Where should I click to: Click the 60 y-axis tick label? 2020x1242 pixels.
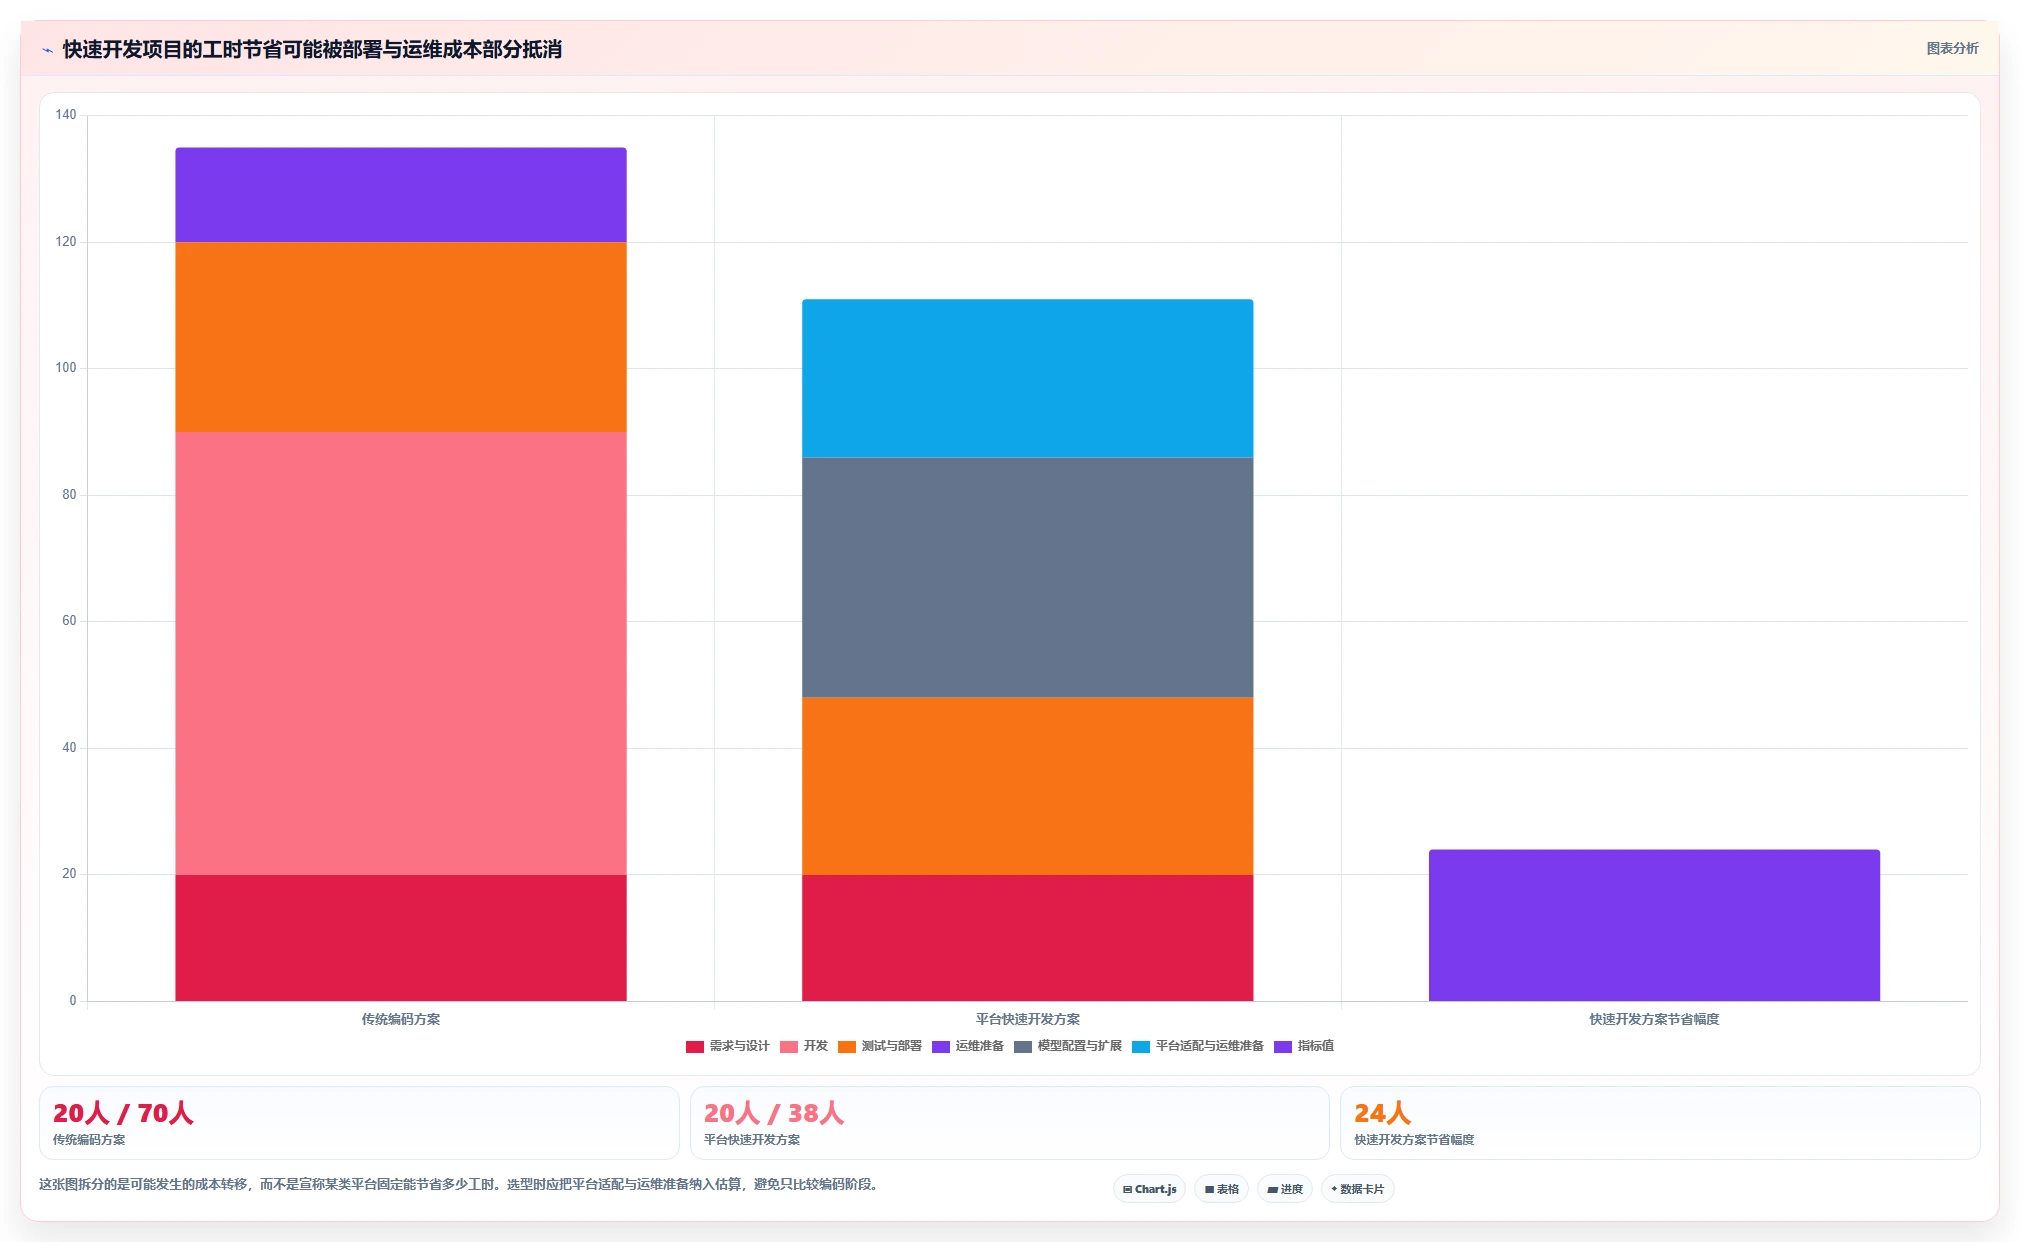69,621
